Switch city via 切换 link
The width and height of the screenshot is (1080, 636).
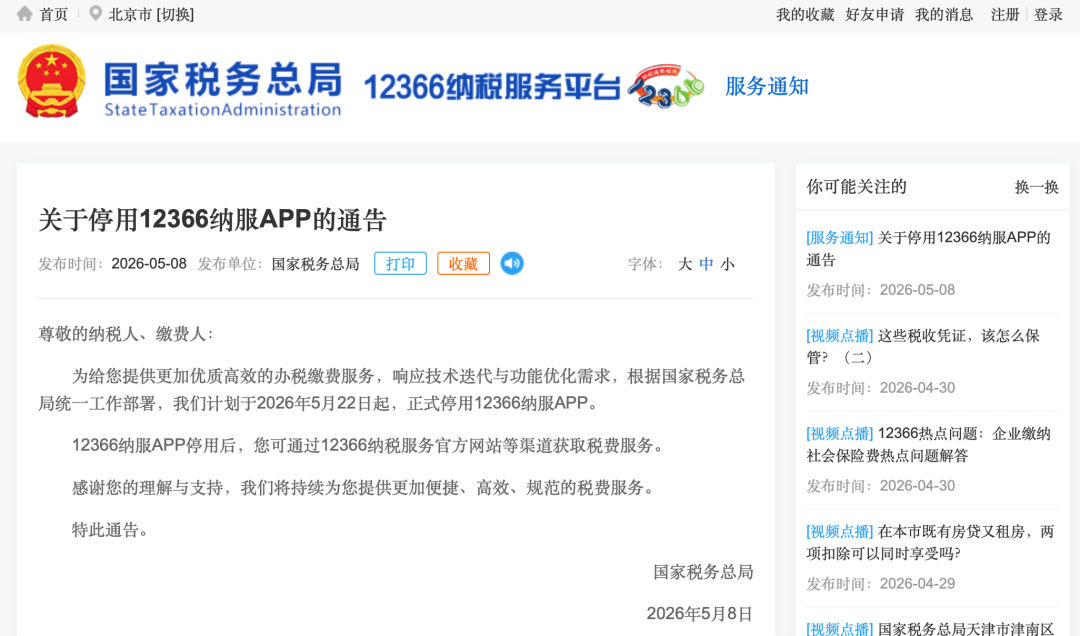[x=175, y=14]
